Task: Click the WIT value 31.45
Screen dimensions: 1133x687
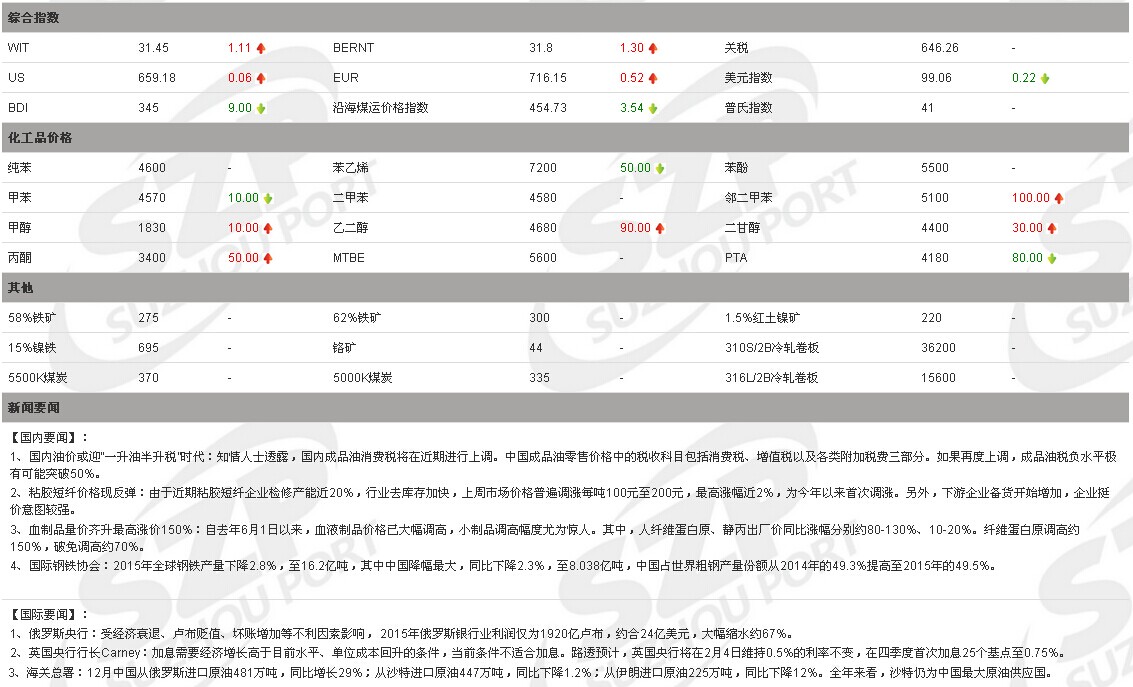Action: 153,48
